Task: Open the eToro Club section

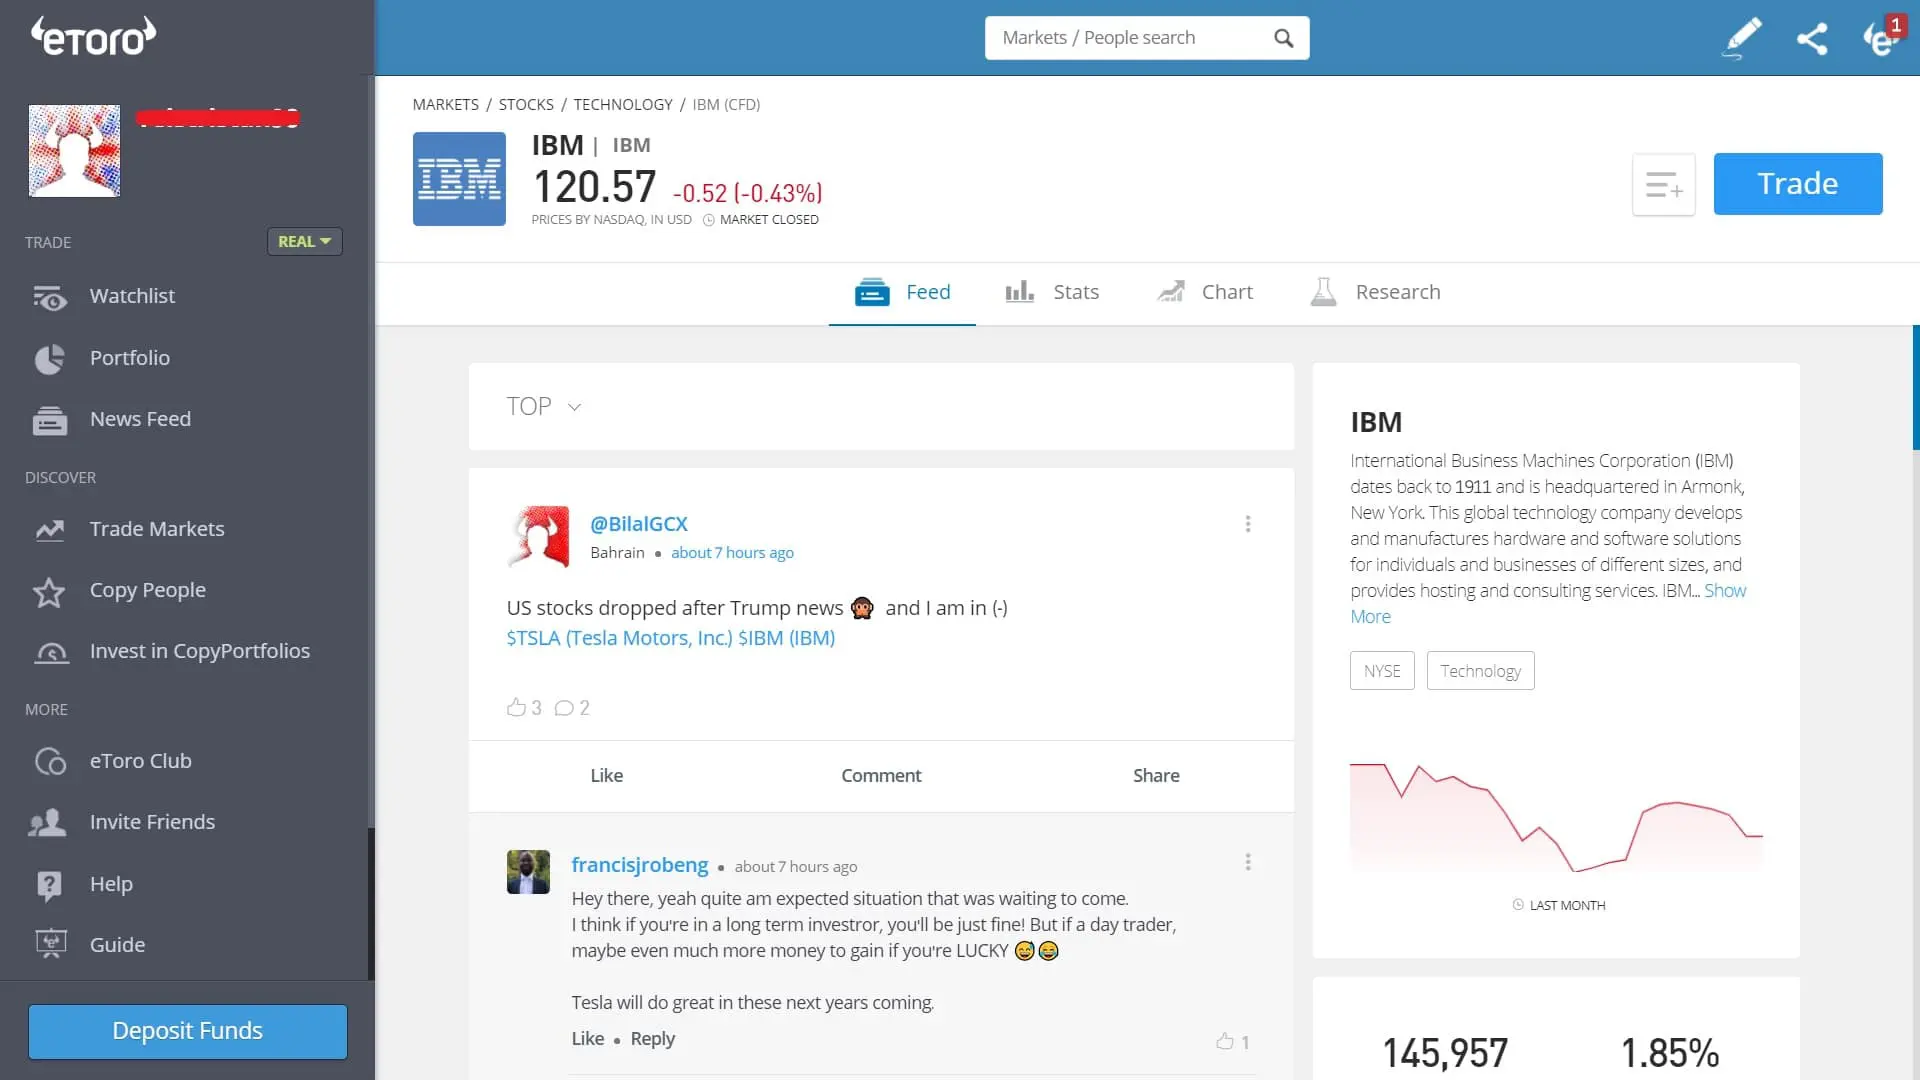Action: click(x=141, y=761)
